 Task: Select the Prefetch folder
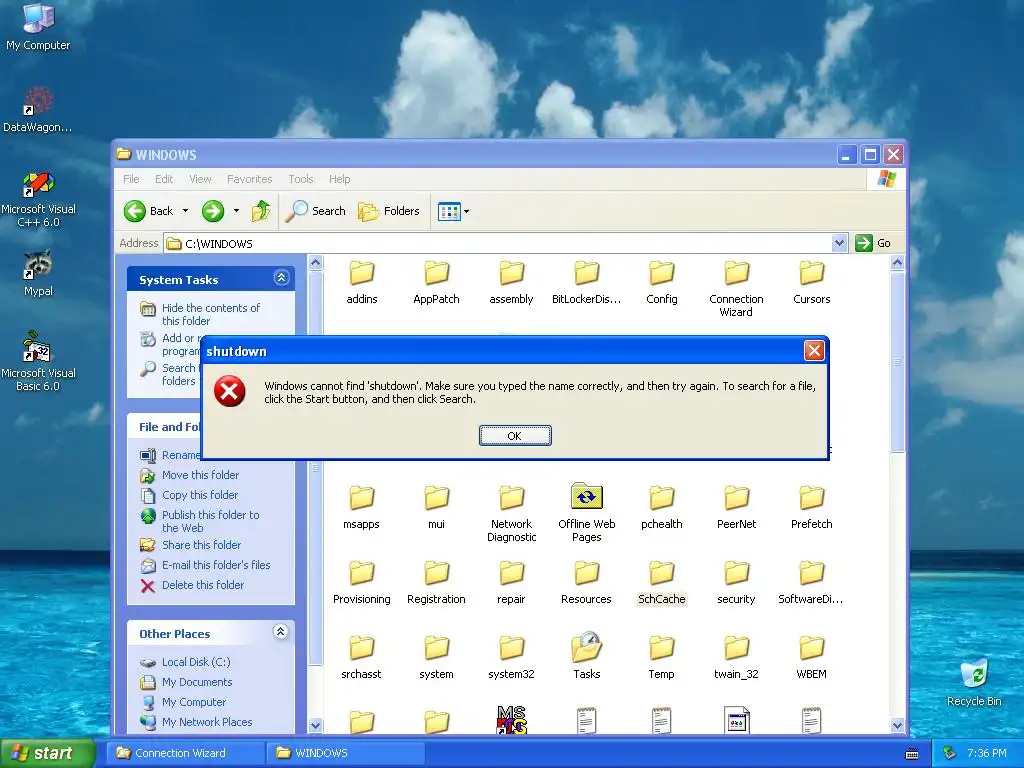812,508
